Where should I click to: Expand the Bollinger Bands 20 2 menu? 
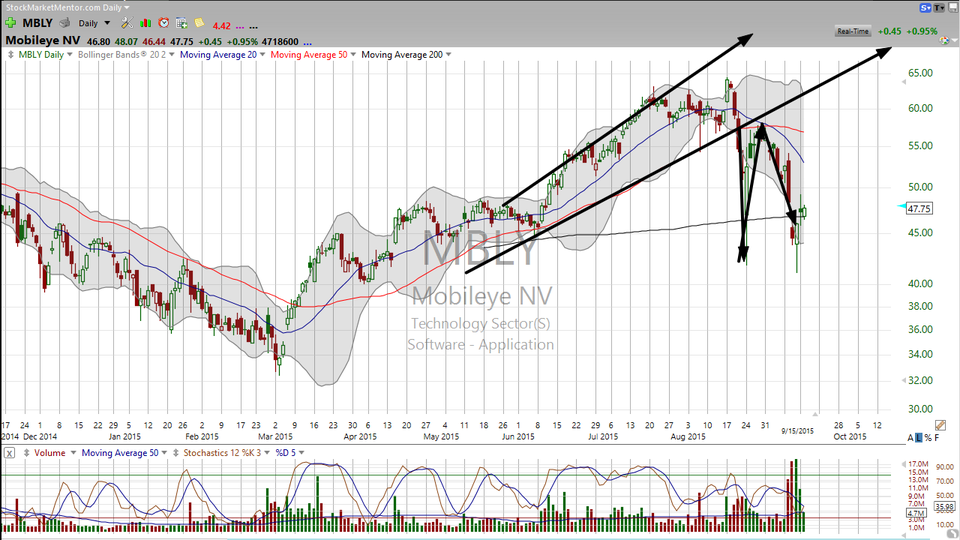pos(171,54)
